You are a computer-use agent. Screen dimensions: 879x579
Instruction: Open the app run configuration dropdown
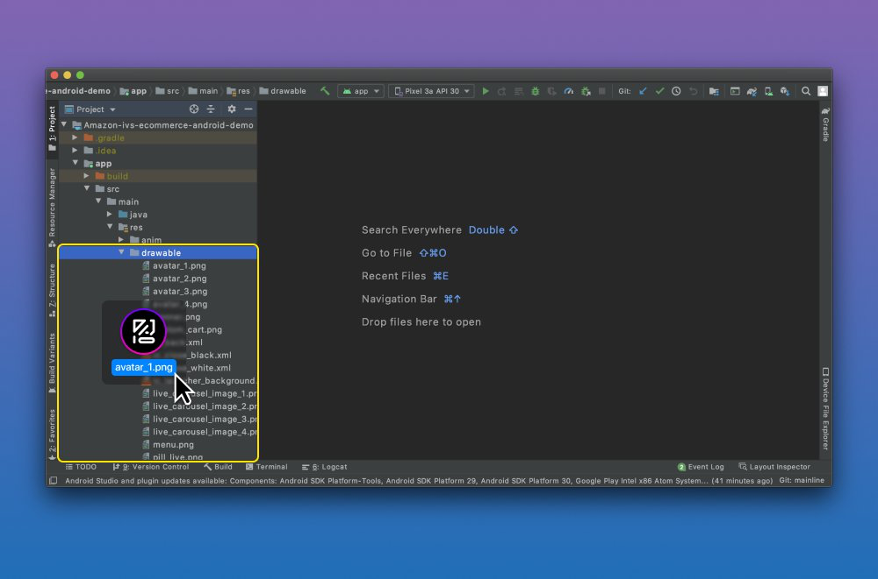361,91
